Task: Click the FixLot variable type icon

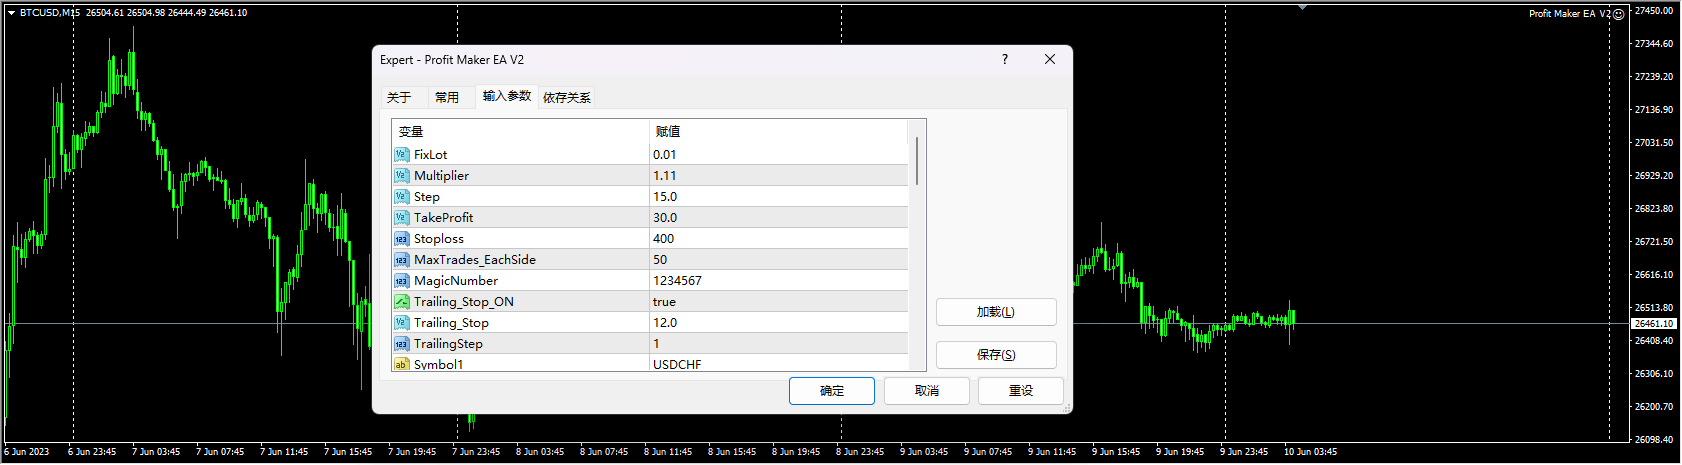Action: [x=401, y=155]
